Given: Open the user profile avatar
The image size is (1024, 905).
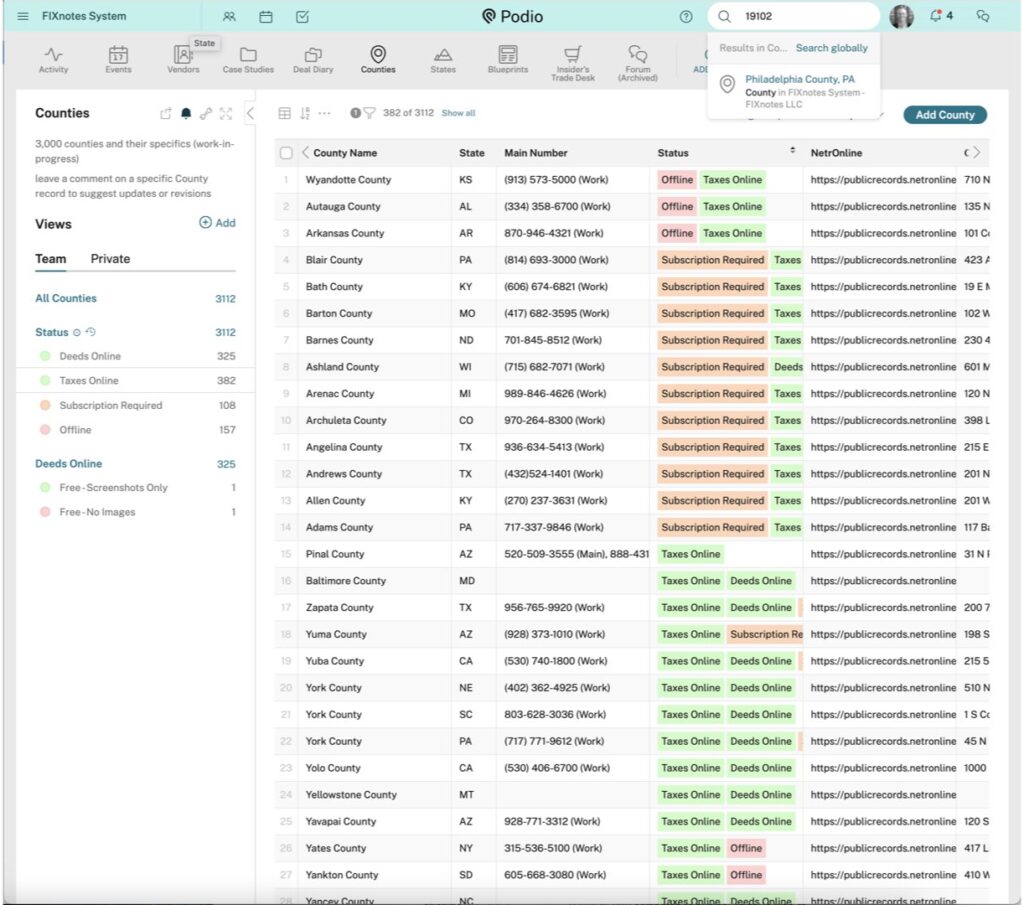Looking at the screenshot, I should 901,16.
